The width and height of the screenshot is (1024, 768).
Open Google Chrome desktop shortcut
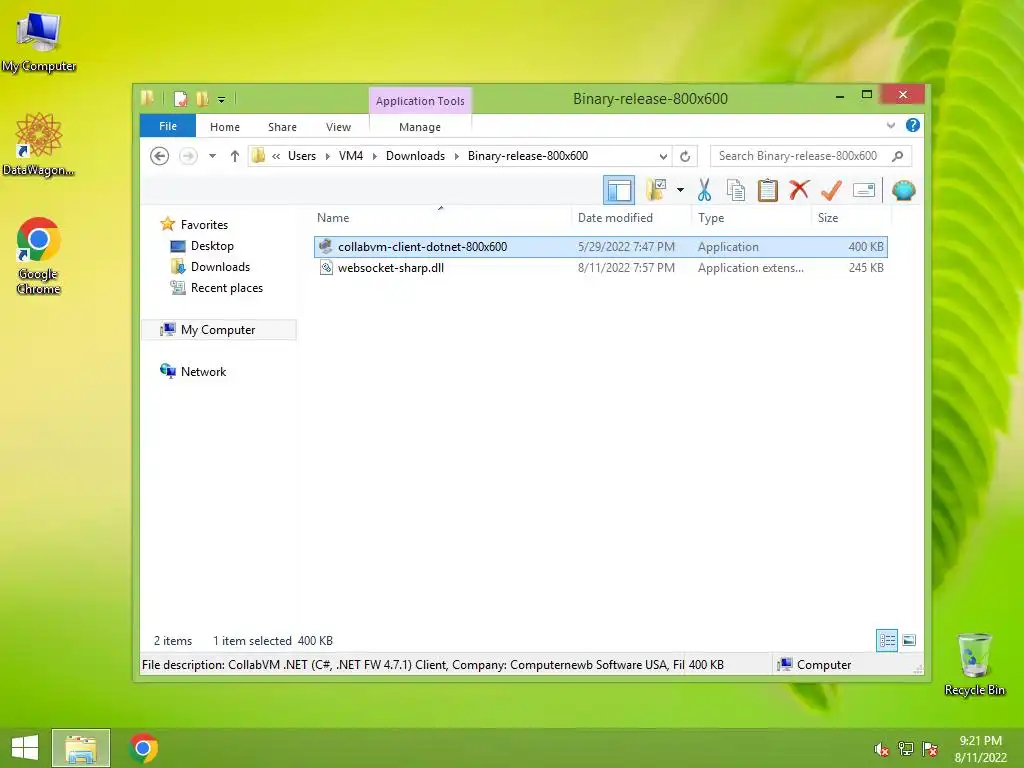tap(39, 255)
